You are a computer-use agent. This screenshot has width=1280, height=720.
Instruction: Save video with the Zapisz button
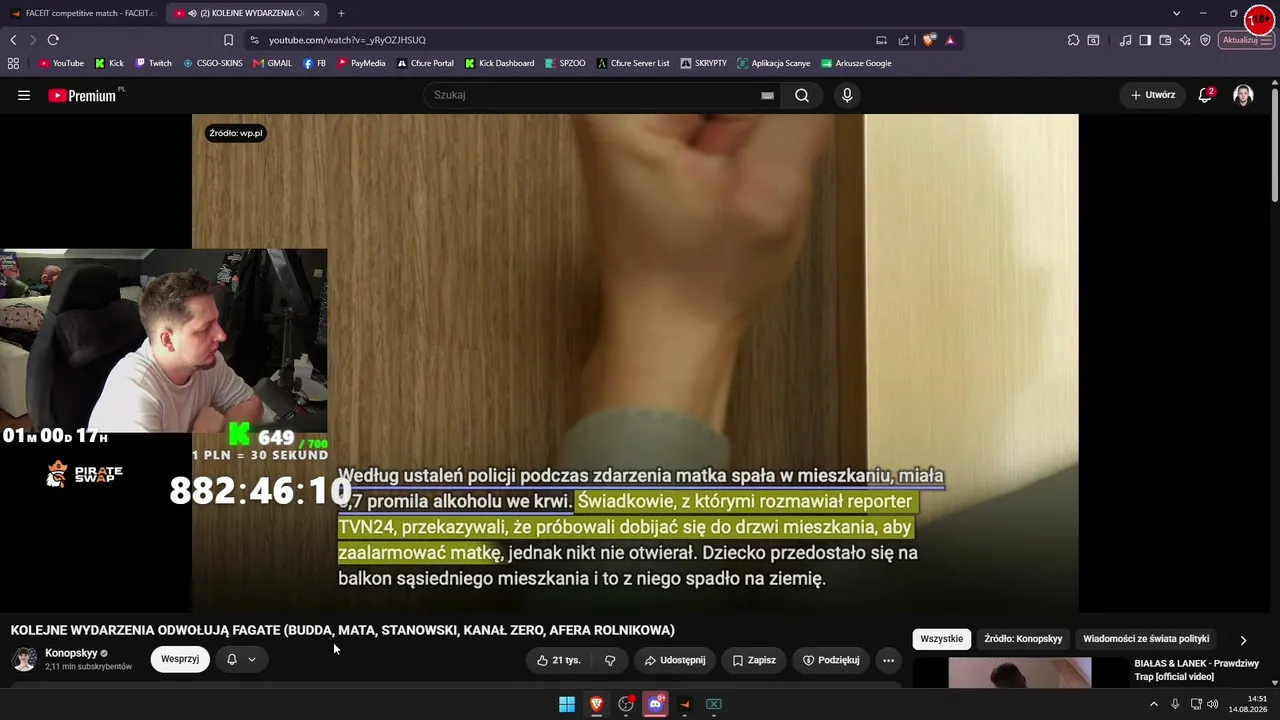(x=754, y=660)
